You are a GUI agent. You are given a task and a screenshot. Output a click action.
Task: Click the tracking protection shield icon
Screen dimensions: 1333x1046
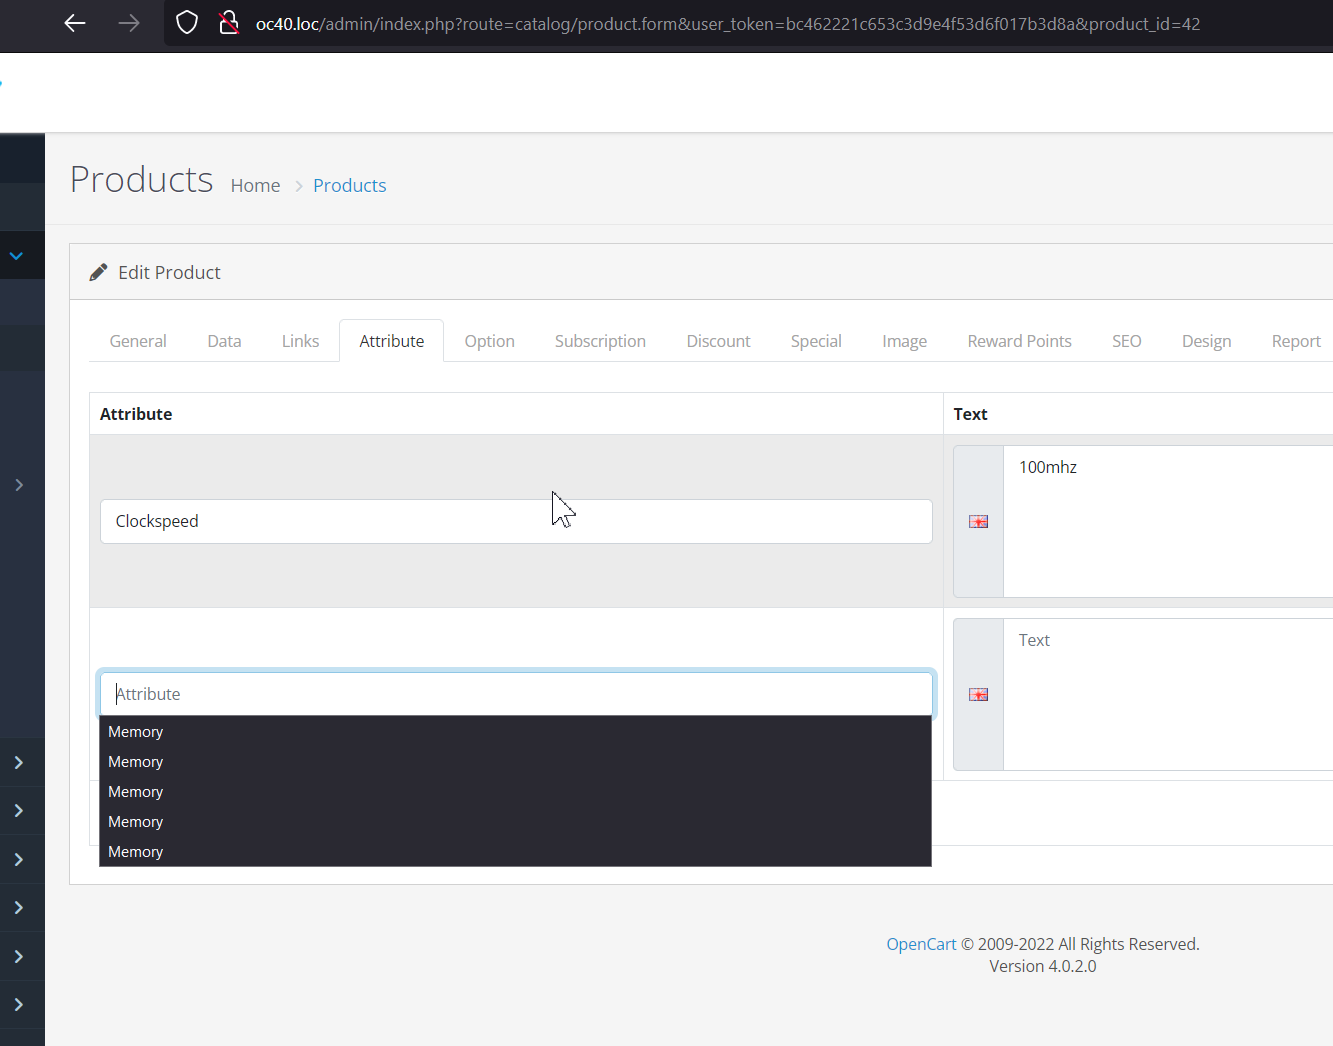(186, 22)
